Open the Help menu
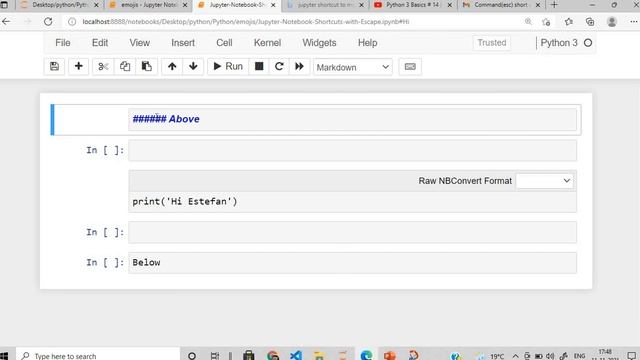 (x=367, y=43)
